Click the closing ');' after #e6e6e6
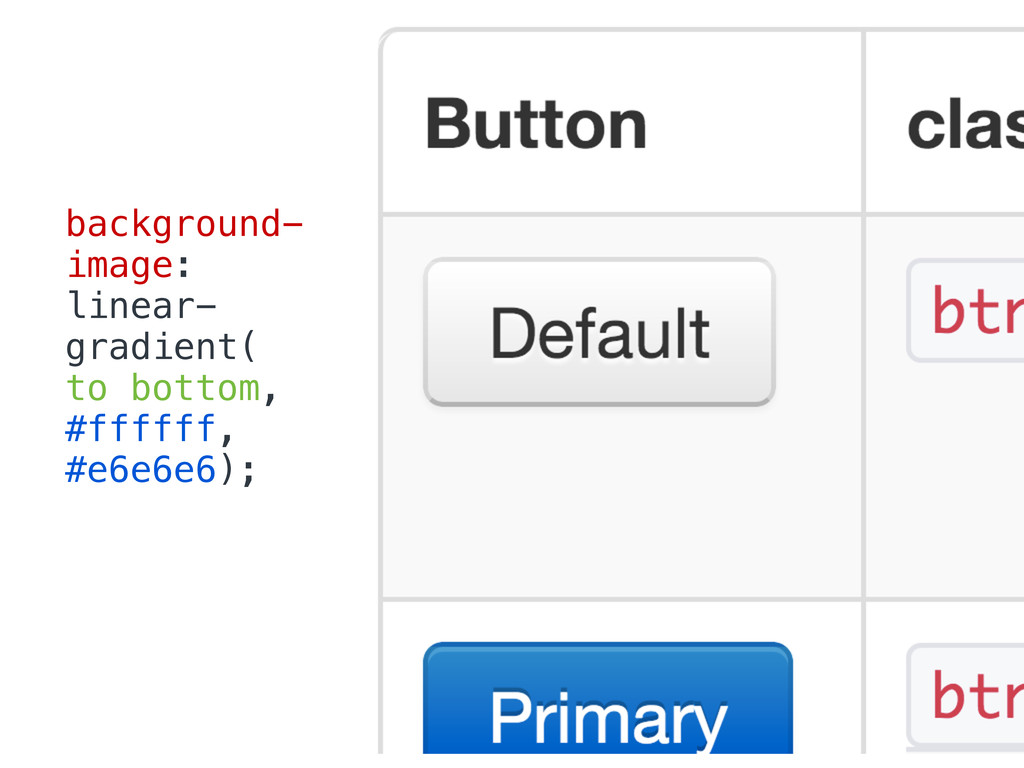 (238, 470)
